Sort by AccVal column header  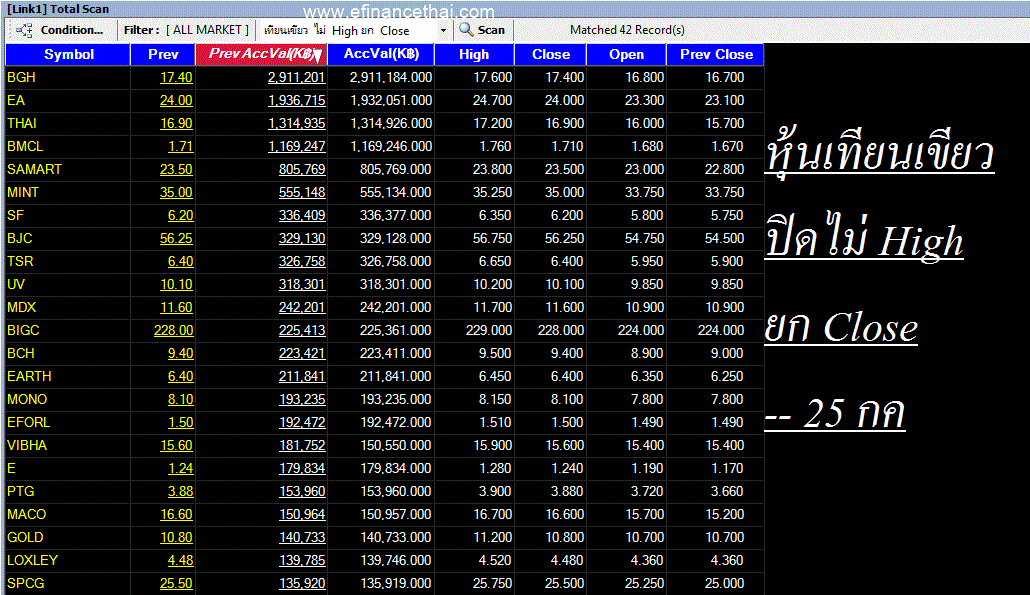(x=381, y=55)
